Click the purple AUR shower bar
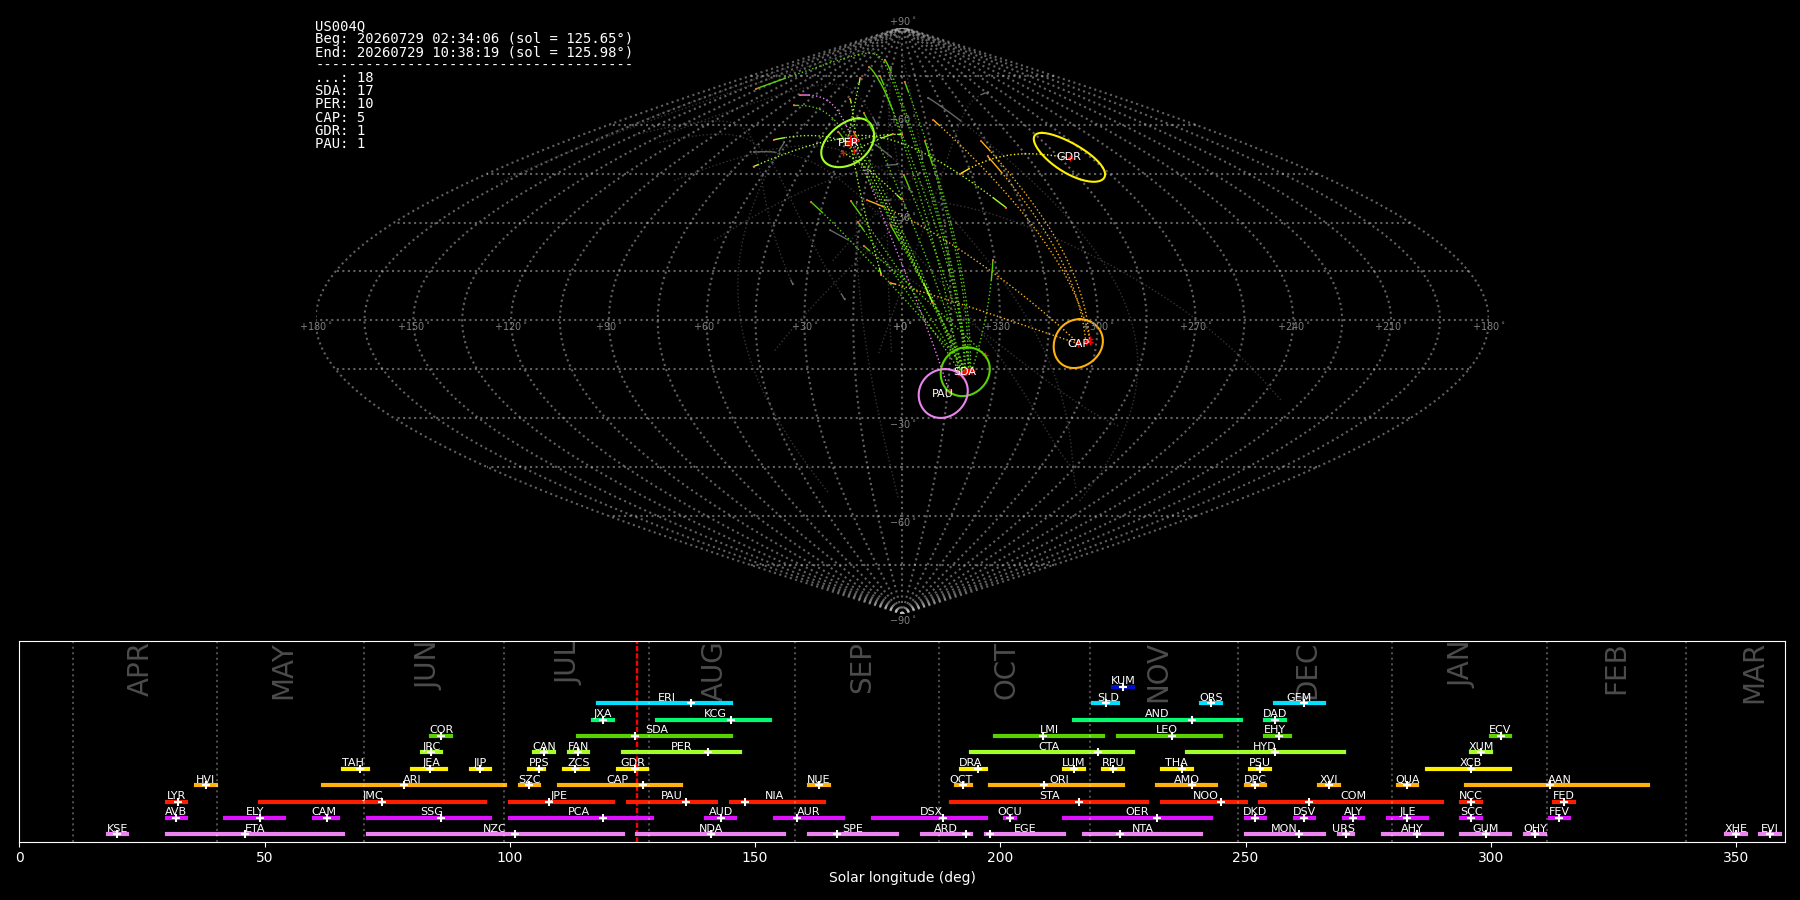 point(808,818)
